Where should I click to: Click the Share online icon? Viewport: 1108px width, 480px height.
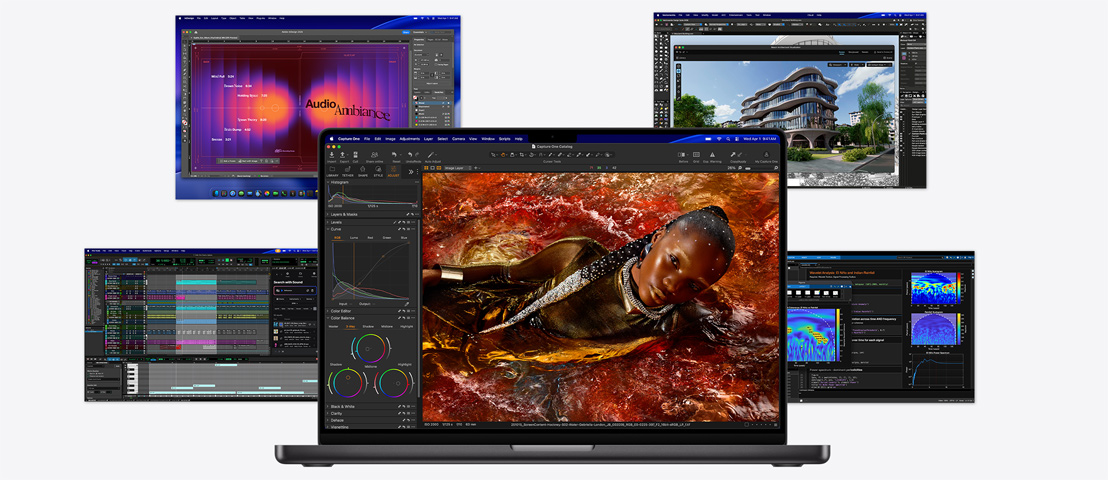pos(375,155)
